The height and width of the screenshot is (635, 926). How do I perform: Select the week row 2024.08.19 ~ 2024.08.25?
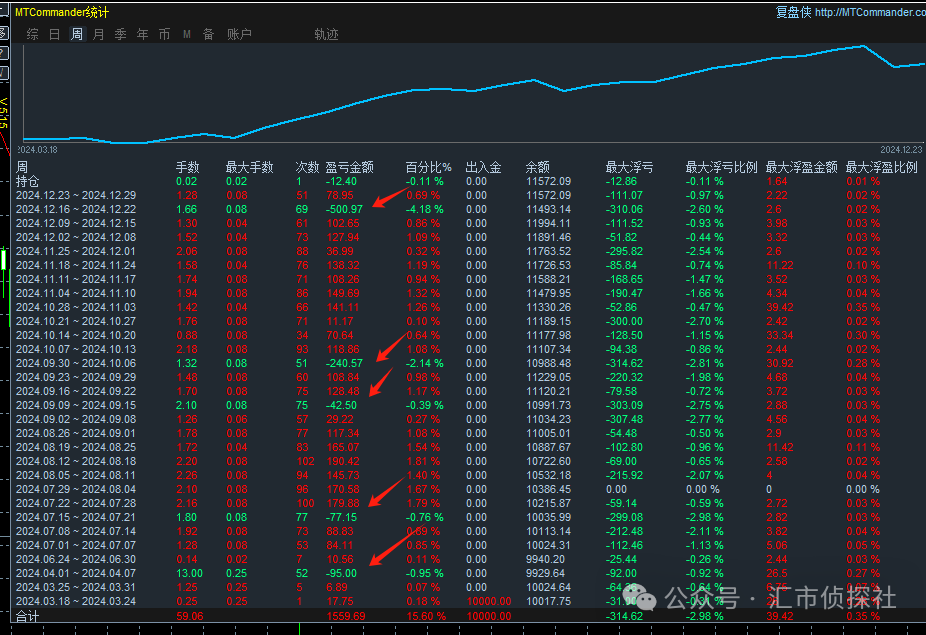76,447
